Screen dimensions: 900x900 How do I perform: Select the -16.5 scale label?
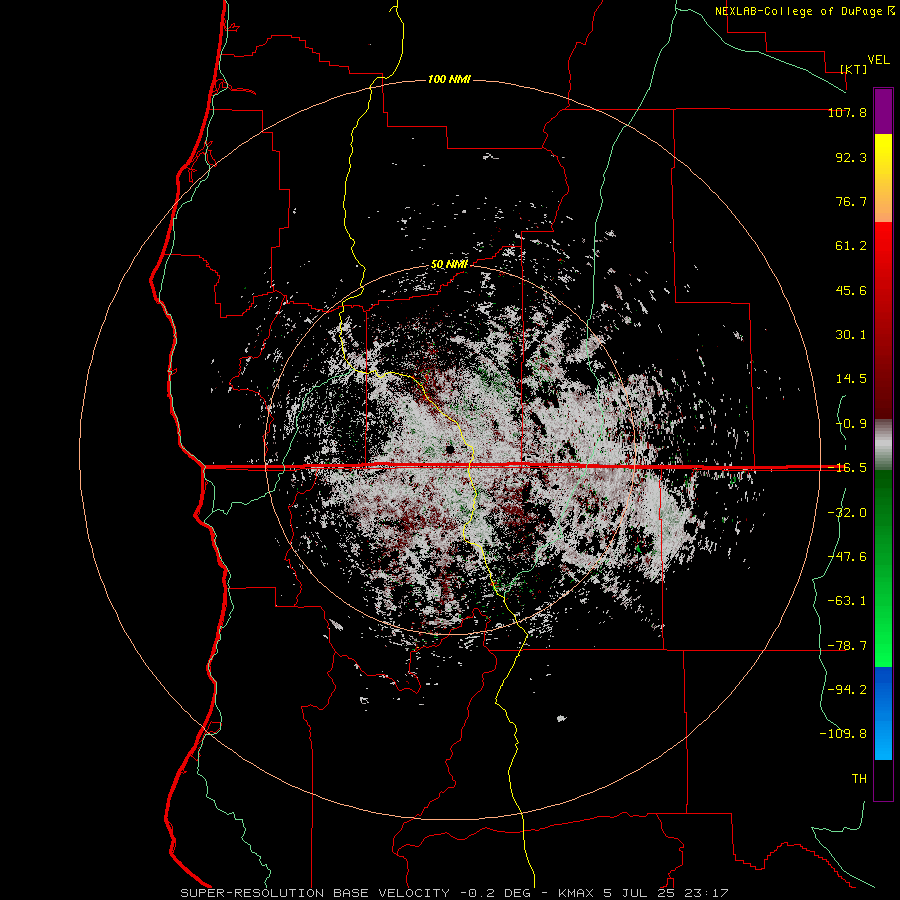click(x=847, y=468)
